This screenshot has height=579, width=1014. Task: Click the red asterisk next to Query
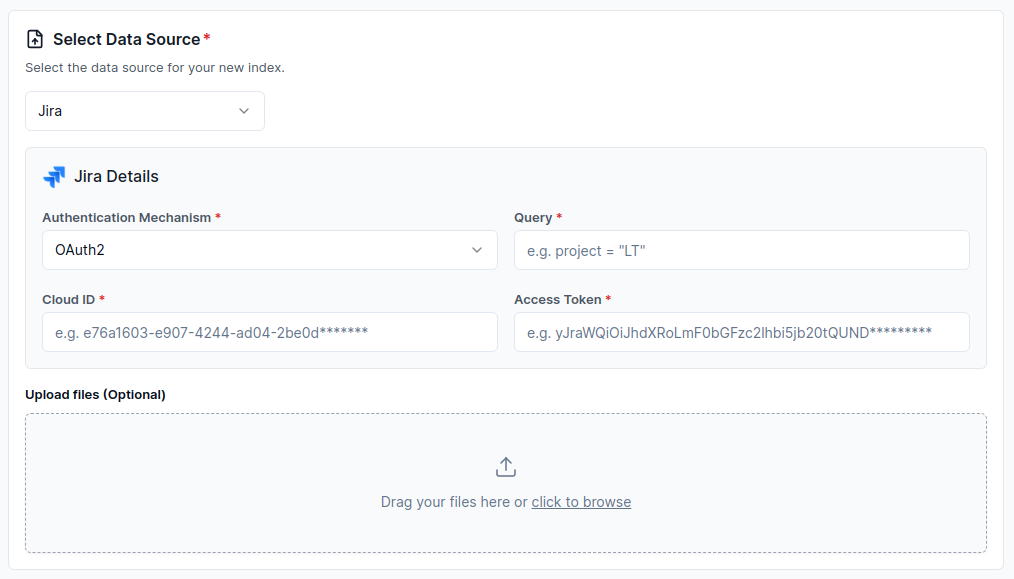coord(559,217)
